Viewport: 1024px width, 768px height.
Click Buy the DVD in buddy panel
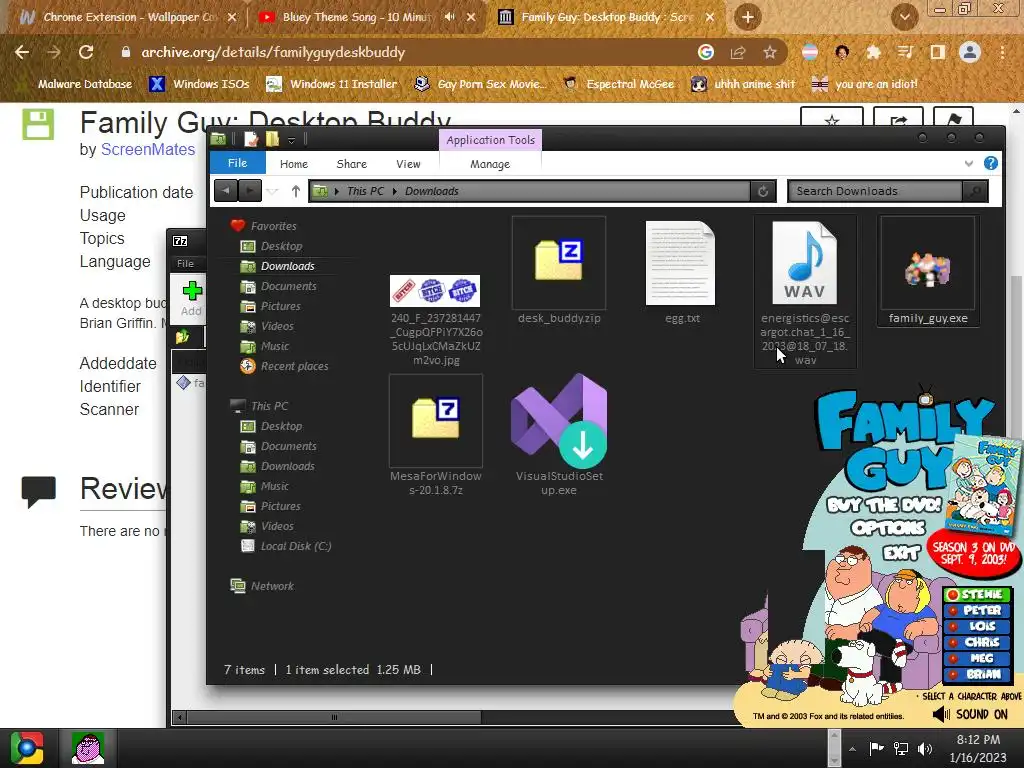point(884,505)
